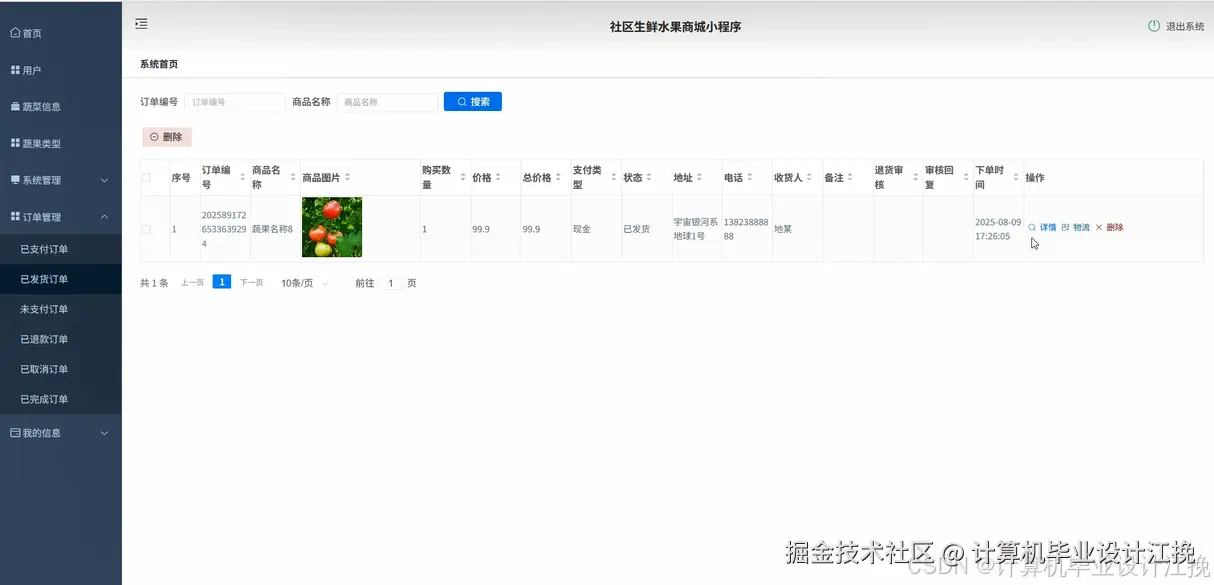The image size is (1214, 585).
Task: Check the checkbox for order row 1
Action: [x=146, y=227]
